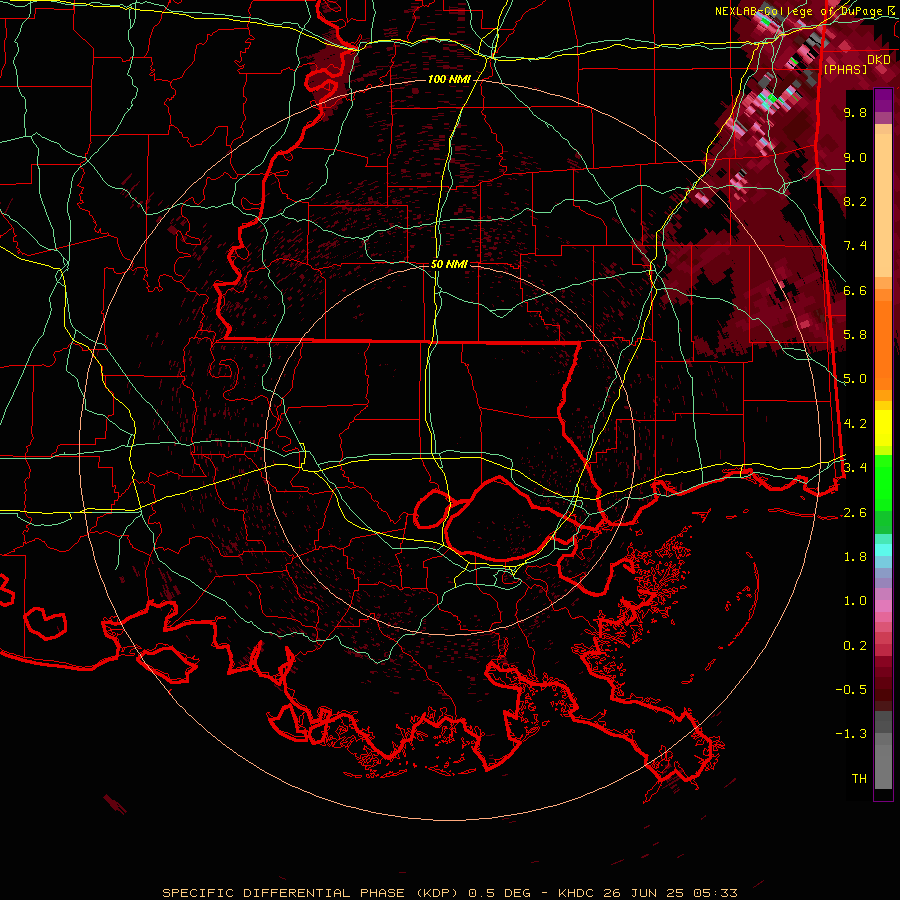Click the 8.2 value on the scale
The image size is (900, 900).
[855, 201]
